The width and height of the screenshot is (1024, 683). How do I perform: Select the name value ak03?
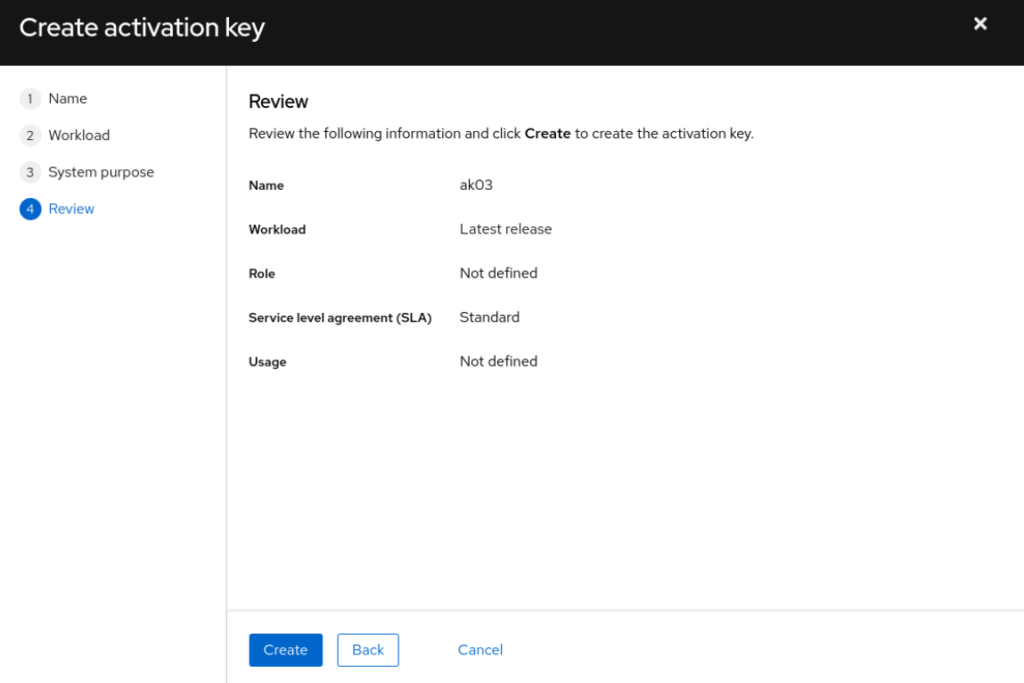click(476, 185)
